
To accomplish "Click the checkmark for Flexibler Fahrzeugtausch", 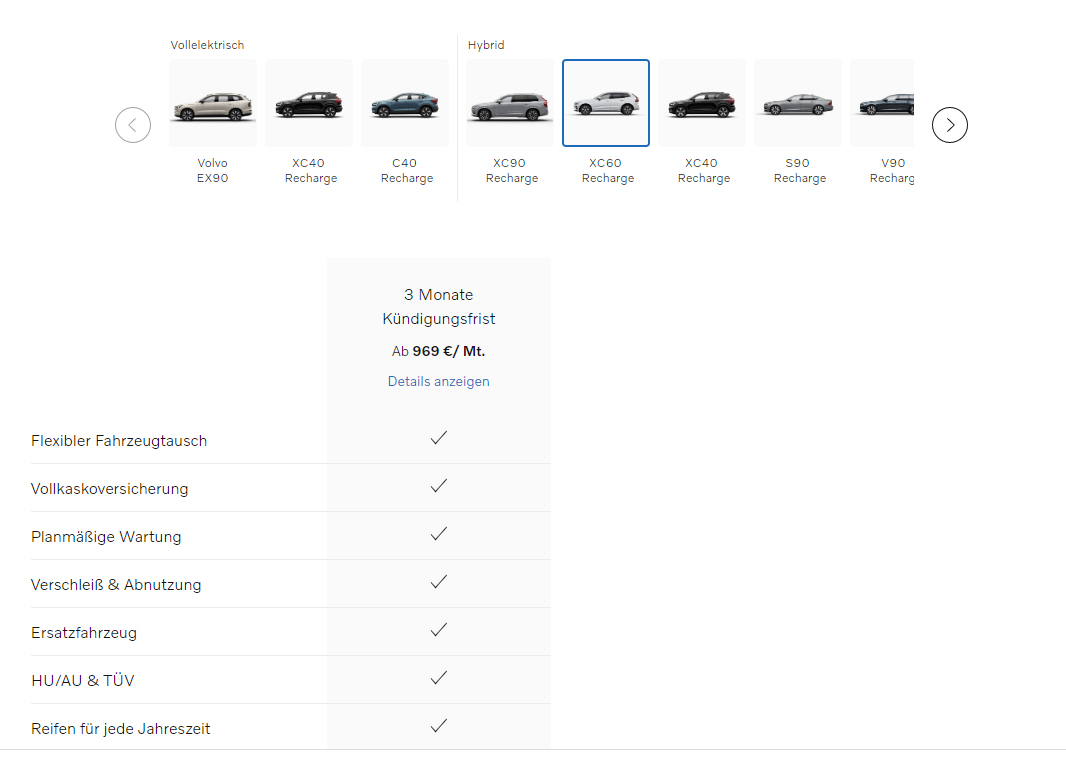I will (x=439, y=438).
